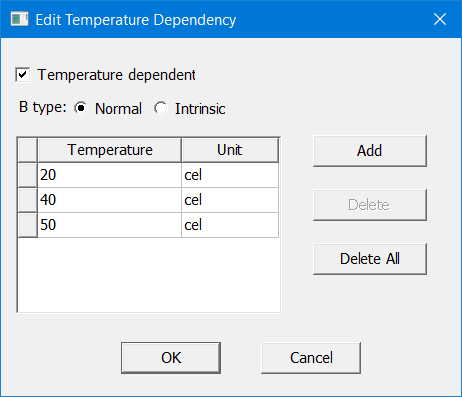Open the unit cell for the 40 row
462x397 pixels.
coord(230,200)
